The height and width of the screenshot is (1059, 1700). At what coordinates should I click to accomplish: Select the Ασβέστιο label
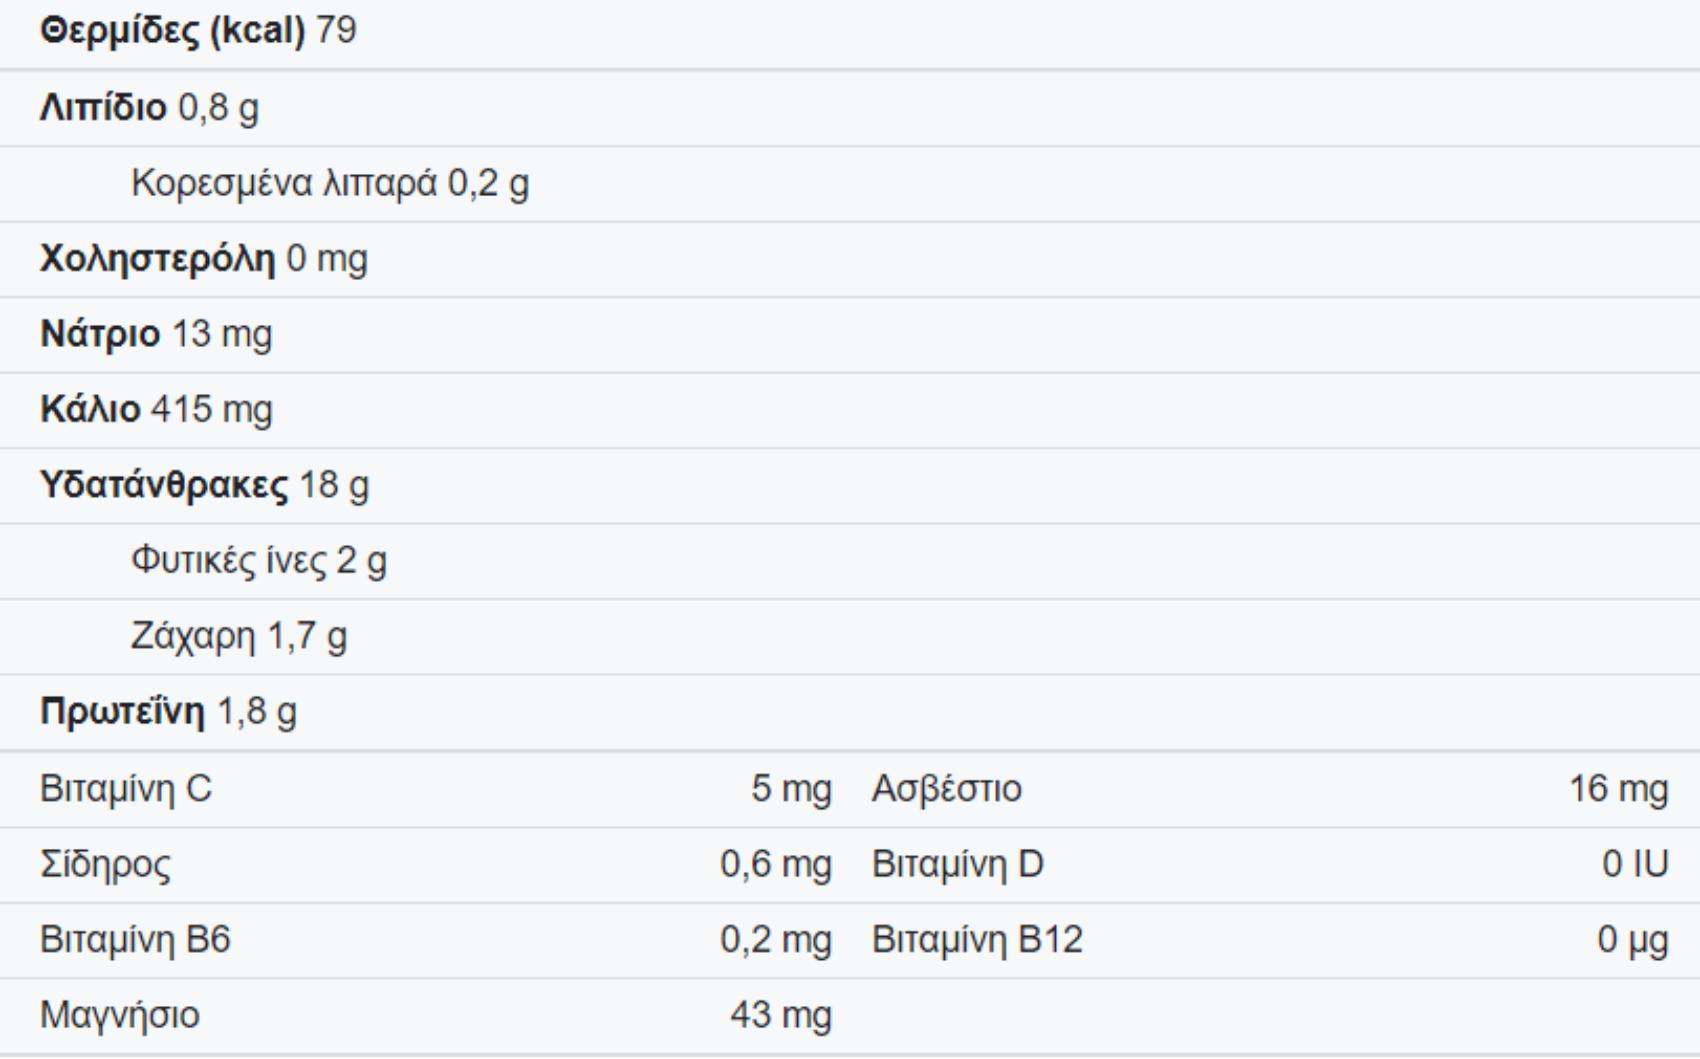[x=947, y=790]
